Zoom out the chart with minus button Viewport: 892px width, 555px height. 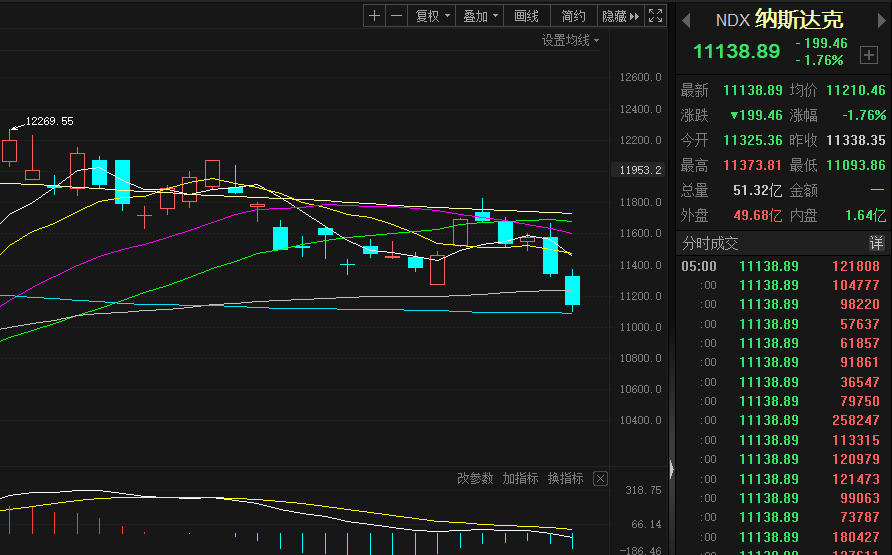(x=397, y=16)
